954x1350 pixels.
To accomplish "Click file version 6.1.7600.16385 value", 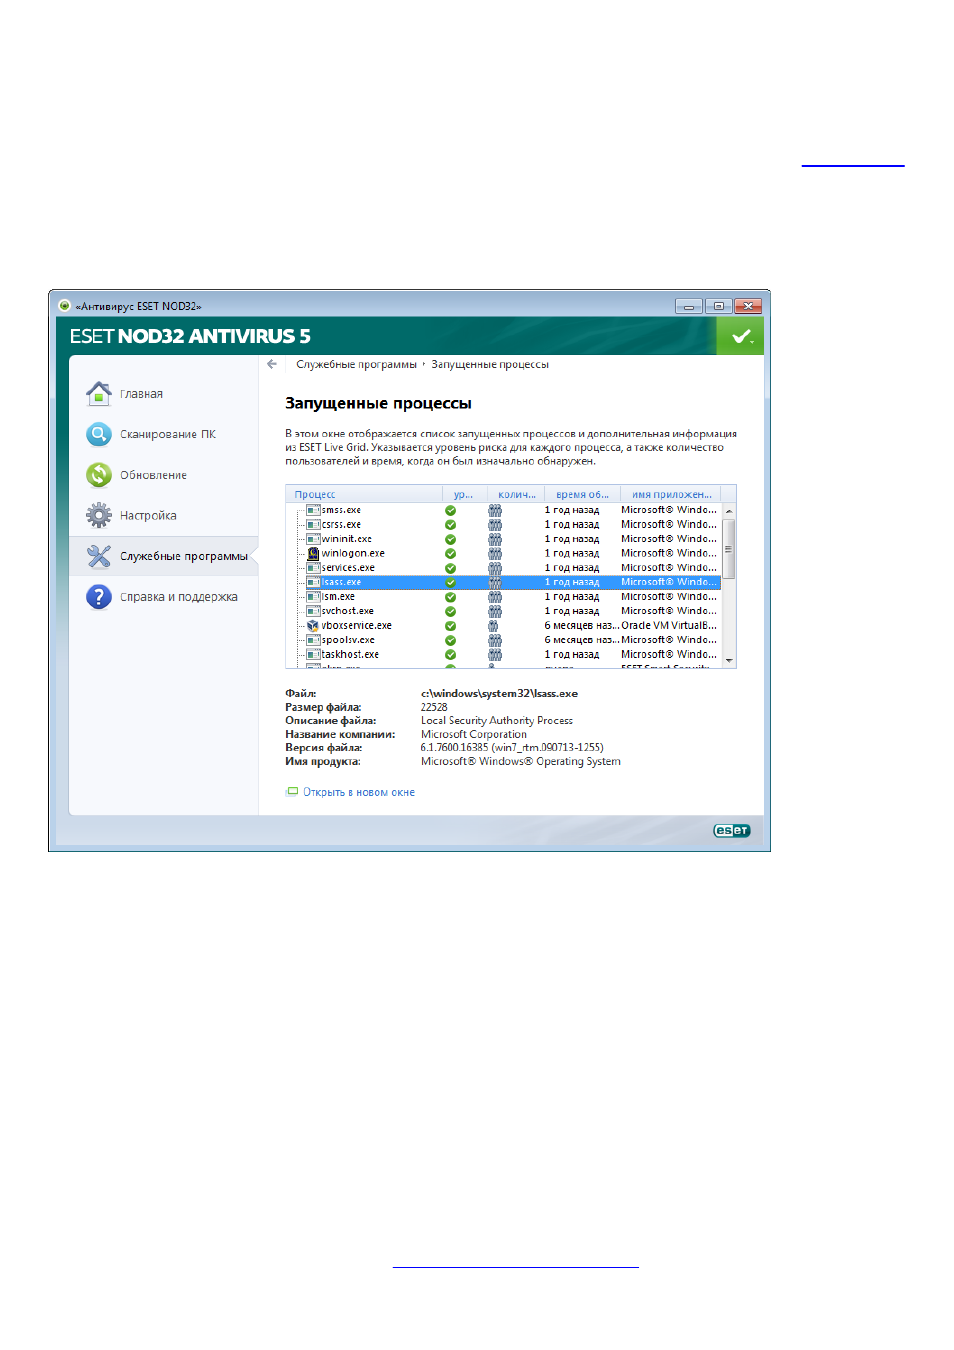I will 512,747.
